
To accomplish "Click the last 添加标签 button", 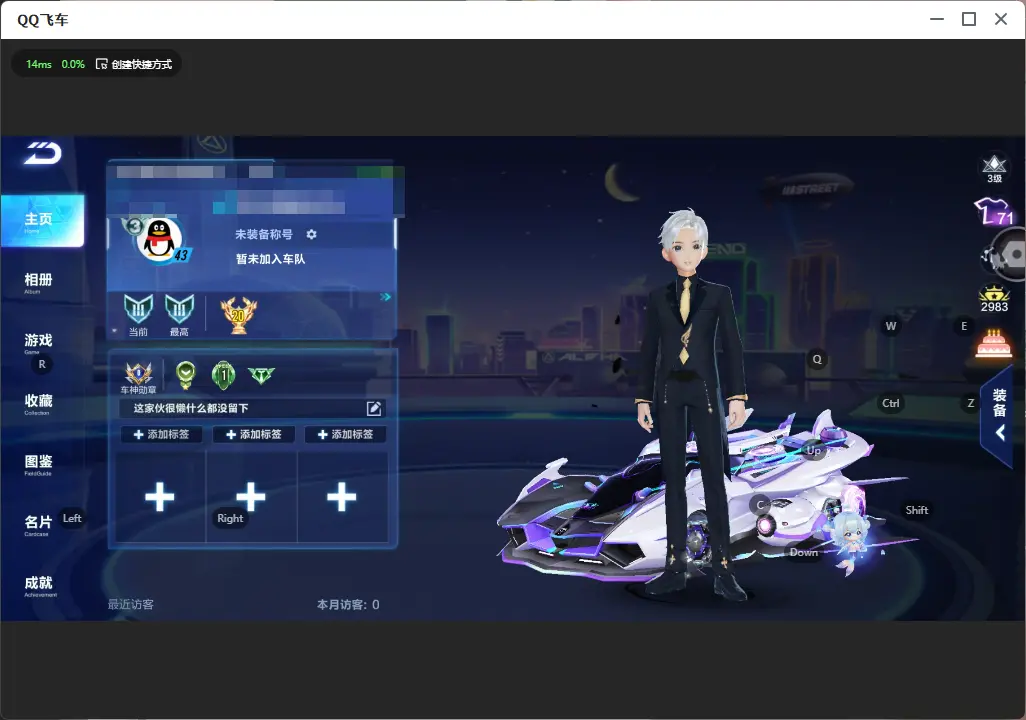I will 345,435.
